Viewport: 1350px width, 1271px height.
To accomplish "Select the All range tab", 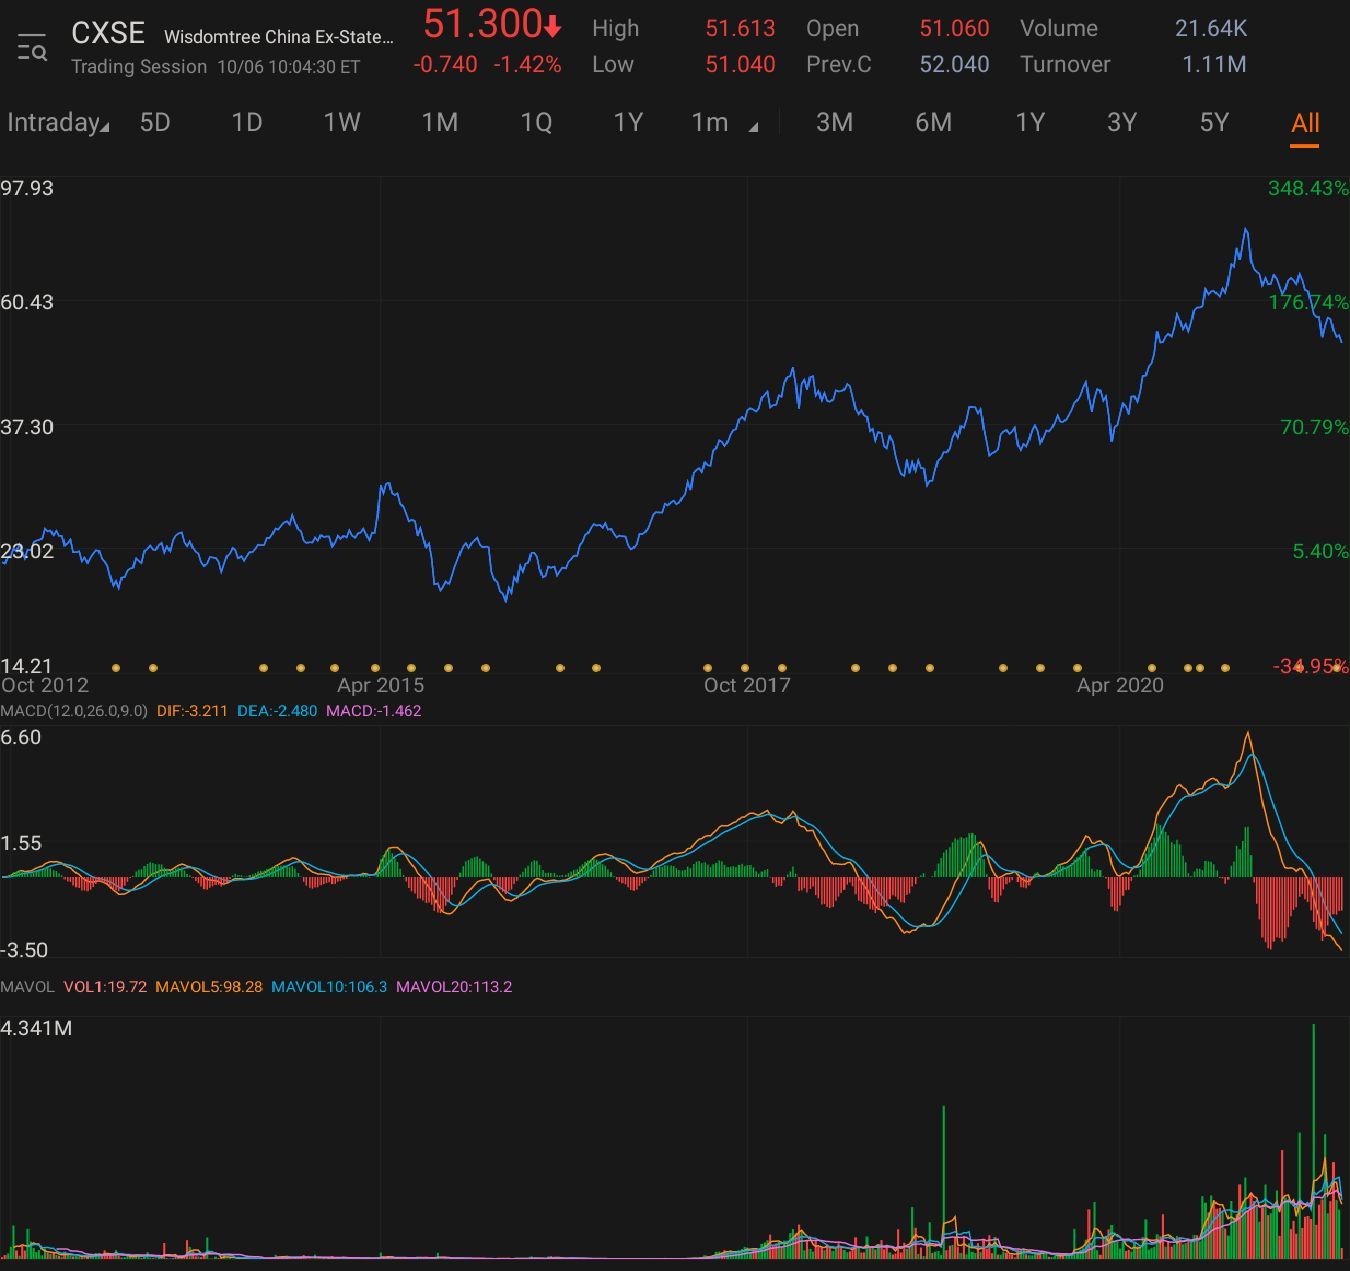I will point(1305,123).
